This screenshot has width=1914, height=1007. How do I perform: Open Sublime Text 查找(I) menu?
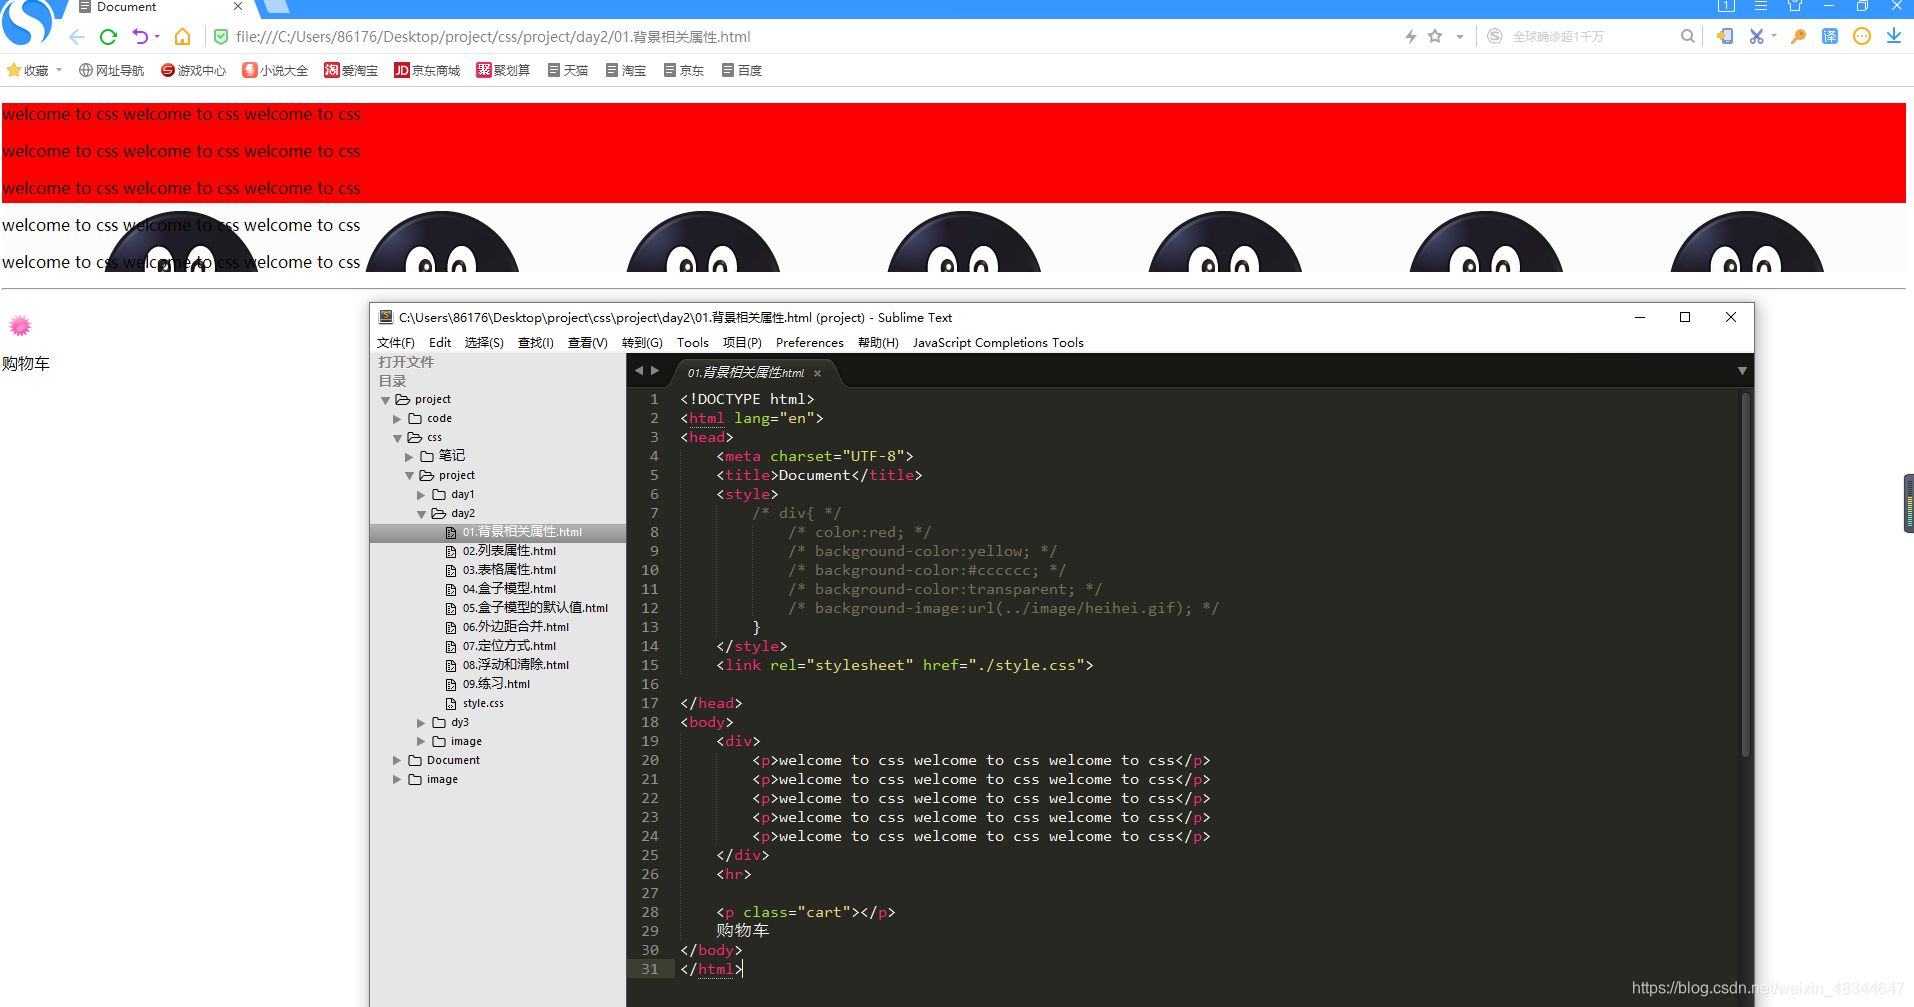pos(536,343)
